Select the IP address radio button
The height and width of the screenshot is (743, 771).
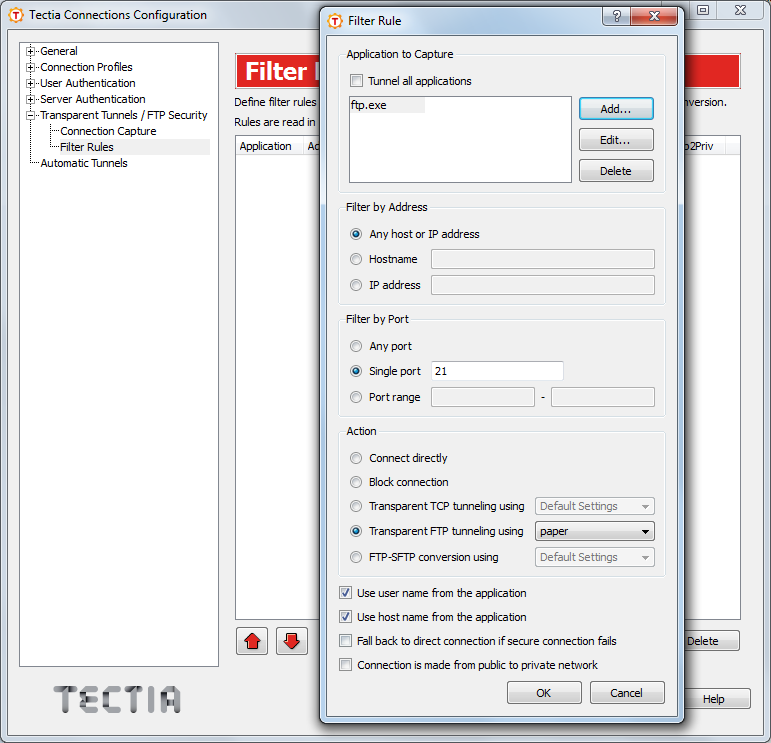[x=356, y=285]
